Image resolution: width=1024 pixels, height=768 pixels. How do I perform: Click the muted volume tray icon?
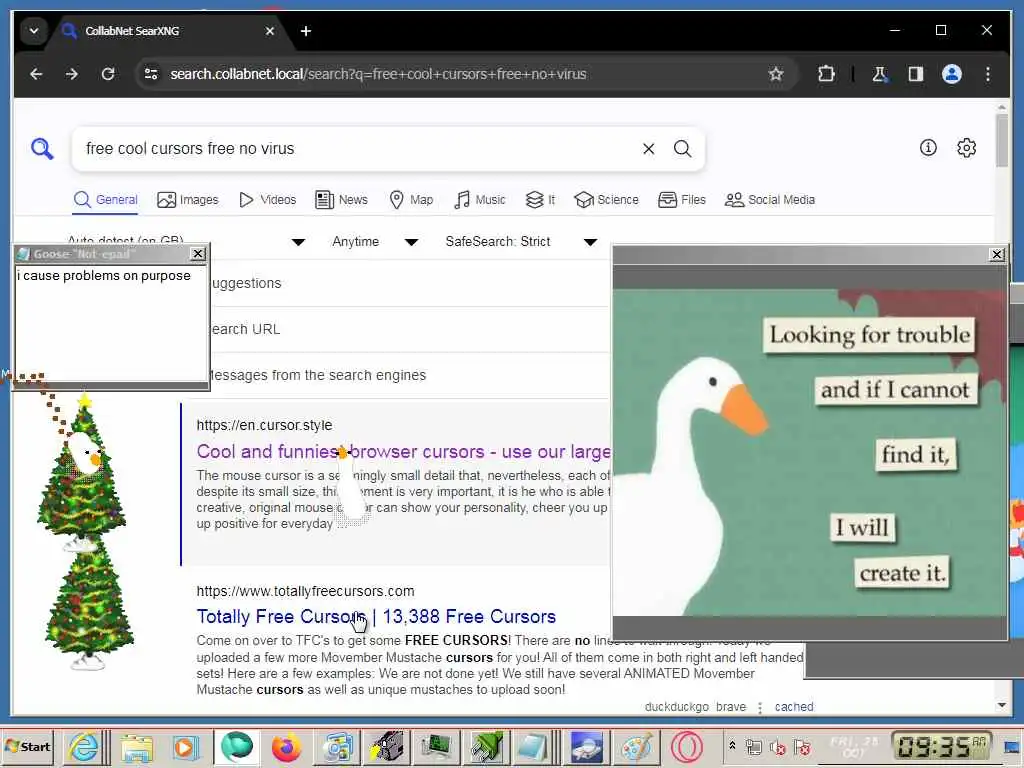777,747
